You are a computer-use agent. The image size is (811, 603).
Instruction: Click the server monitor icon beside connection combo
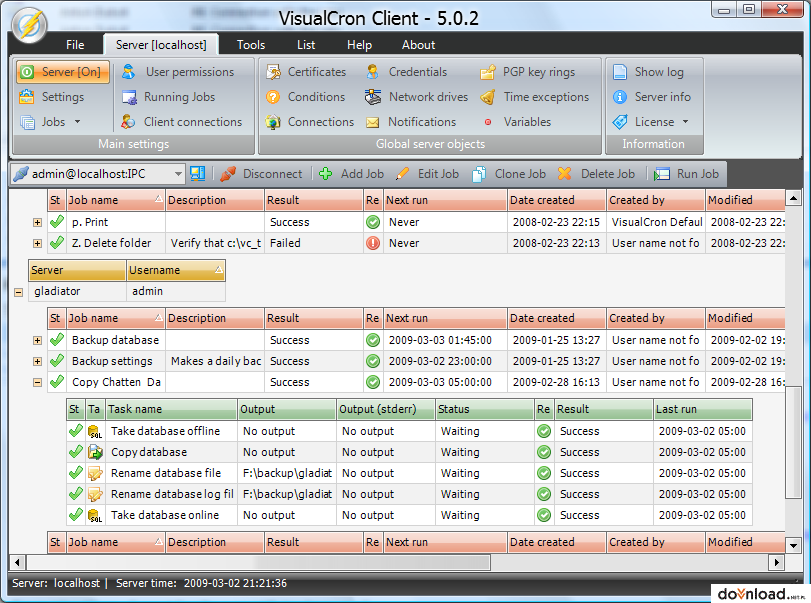point(198,173)
